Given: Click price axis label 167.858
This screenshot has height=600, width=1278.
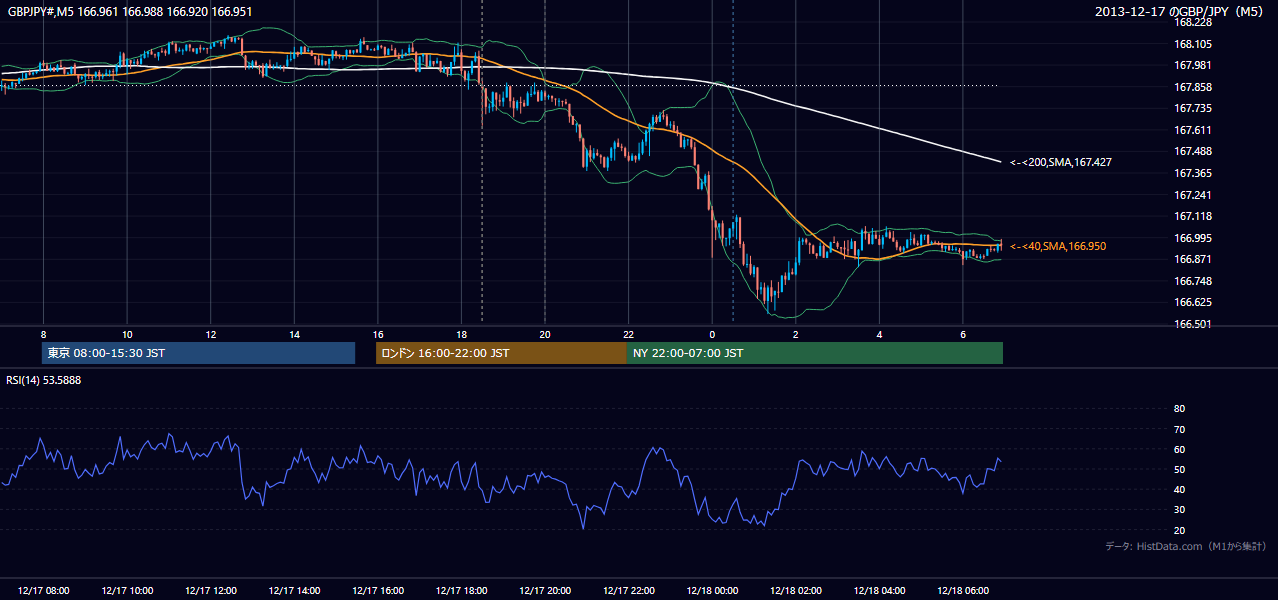Looking at the screenshot, I should [x=1193, y=87].
